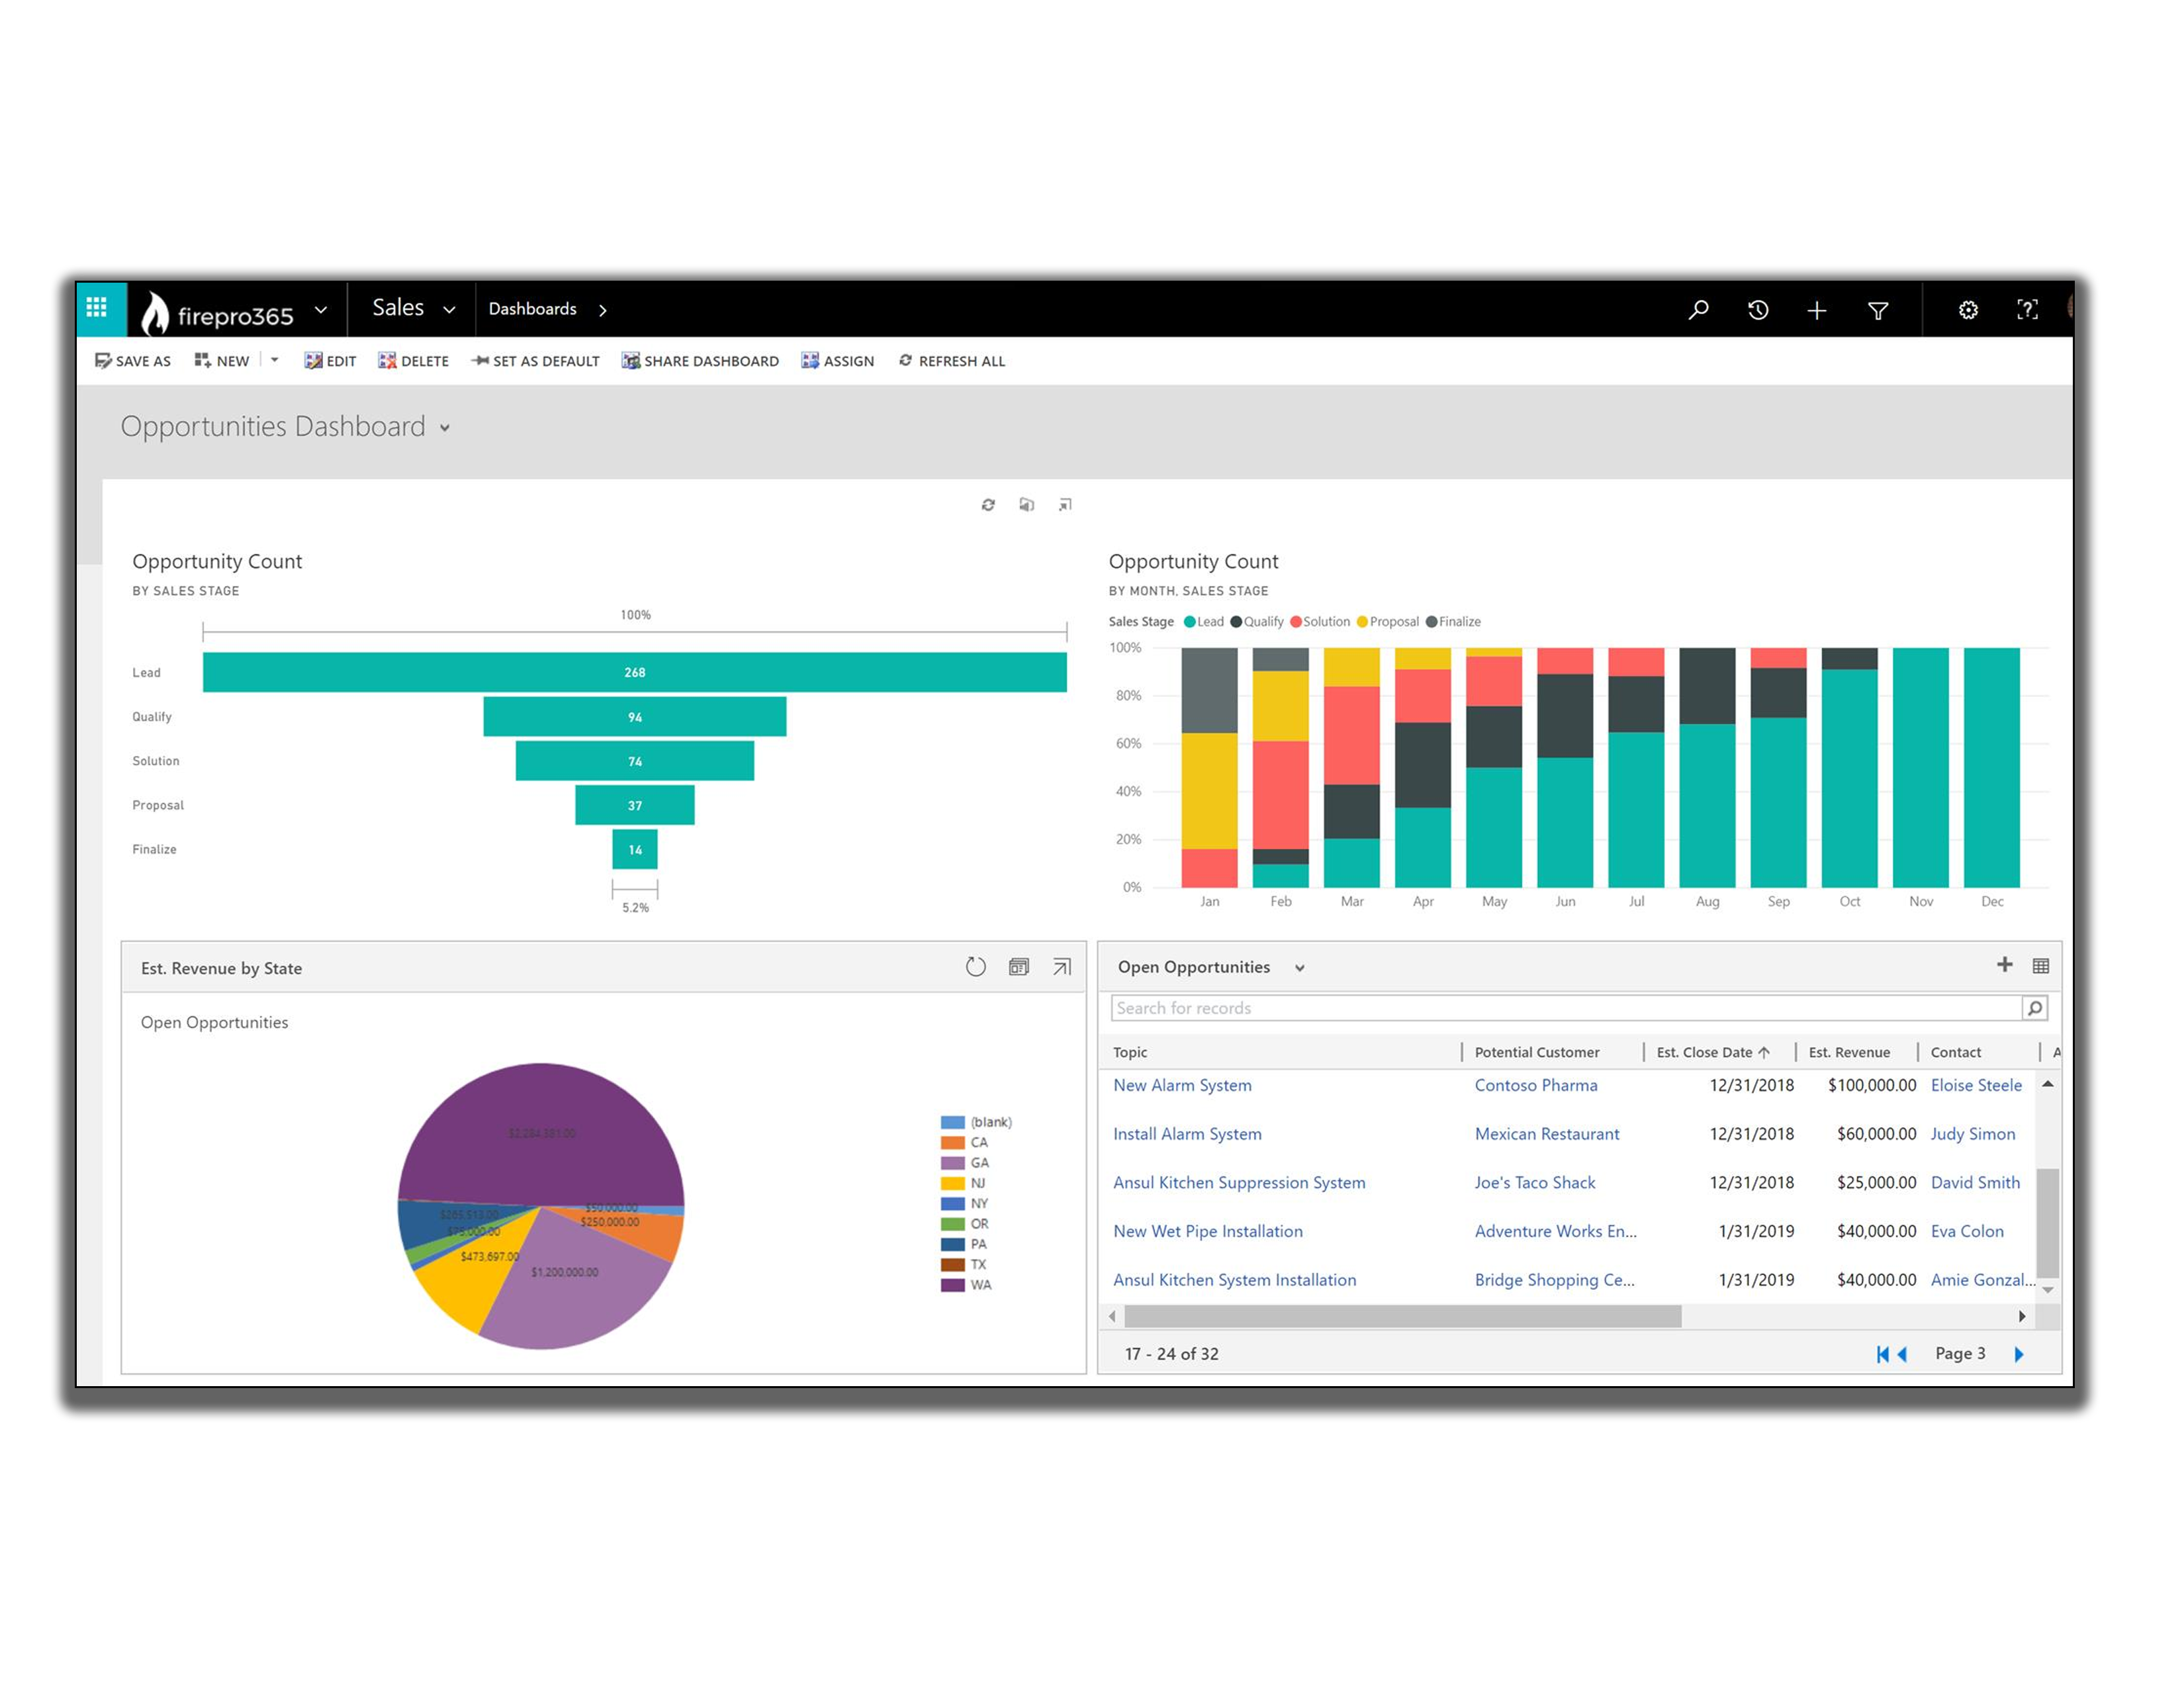Click the grid view icon in Open Opportunities

[x=2041, y=966]
